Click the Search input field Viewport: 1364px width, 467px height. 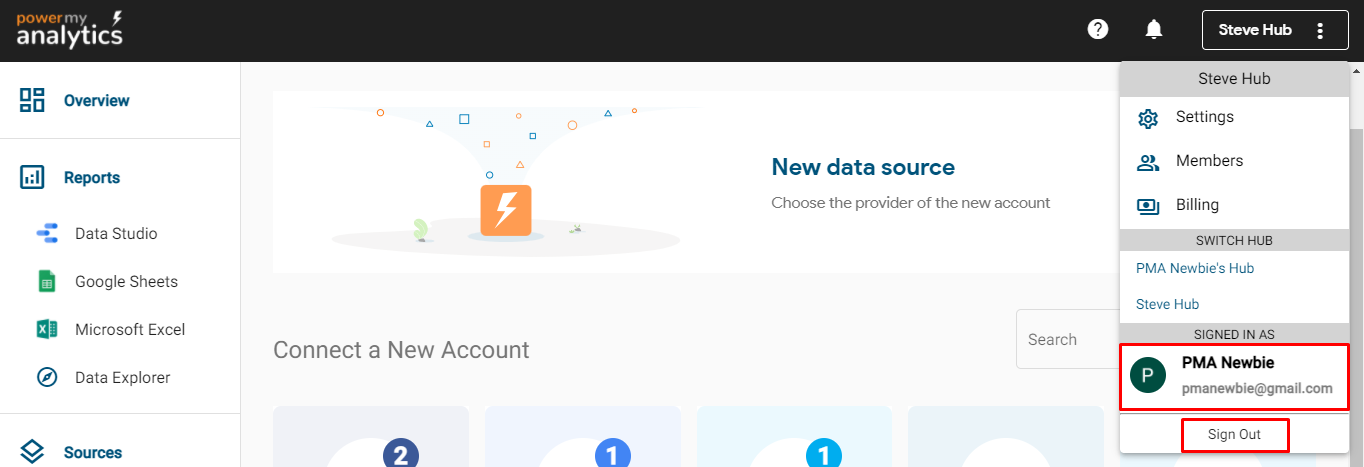pyautogui.click(x=1066, y=340)
